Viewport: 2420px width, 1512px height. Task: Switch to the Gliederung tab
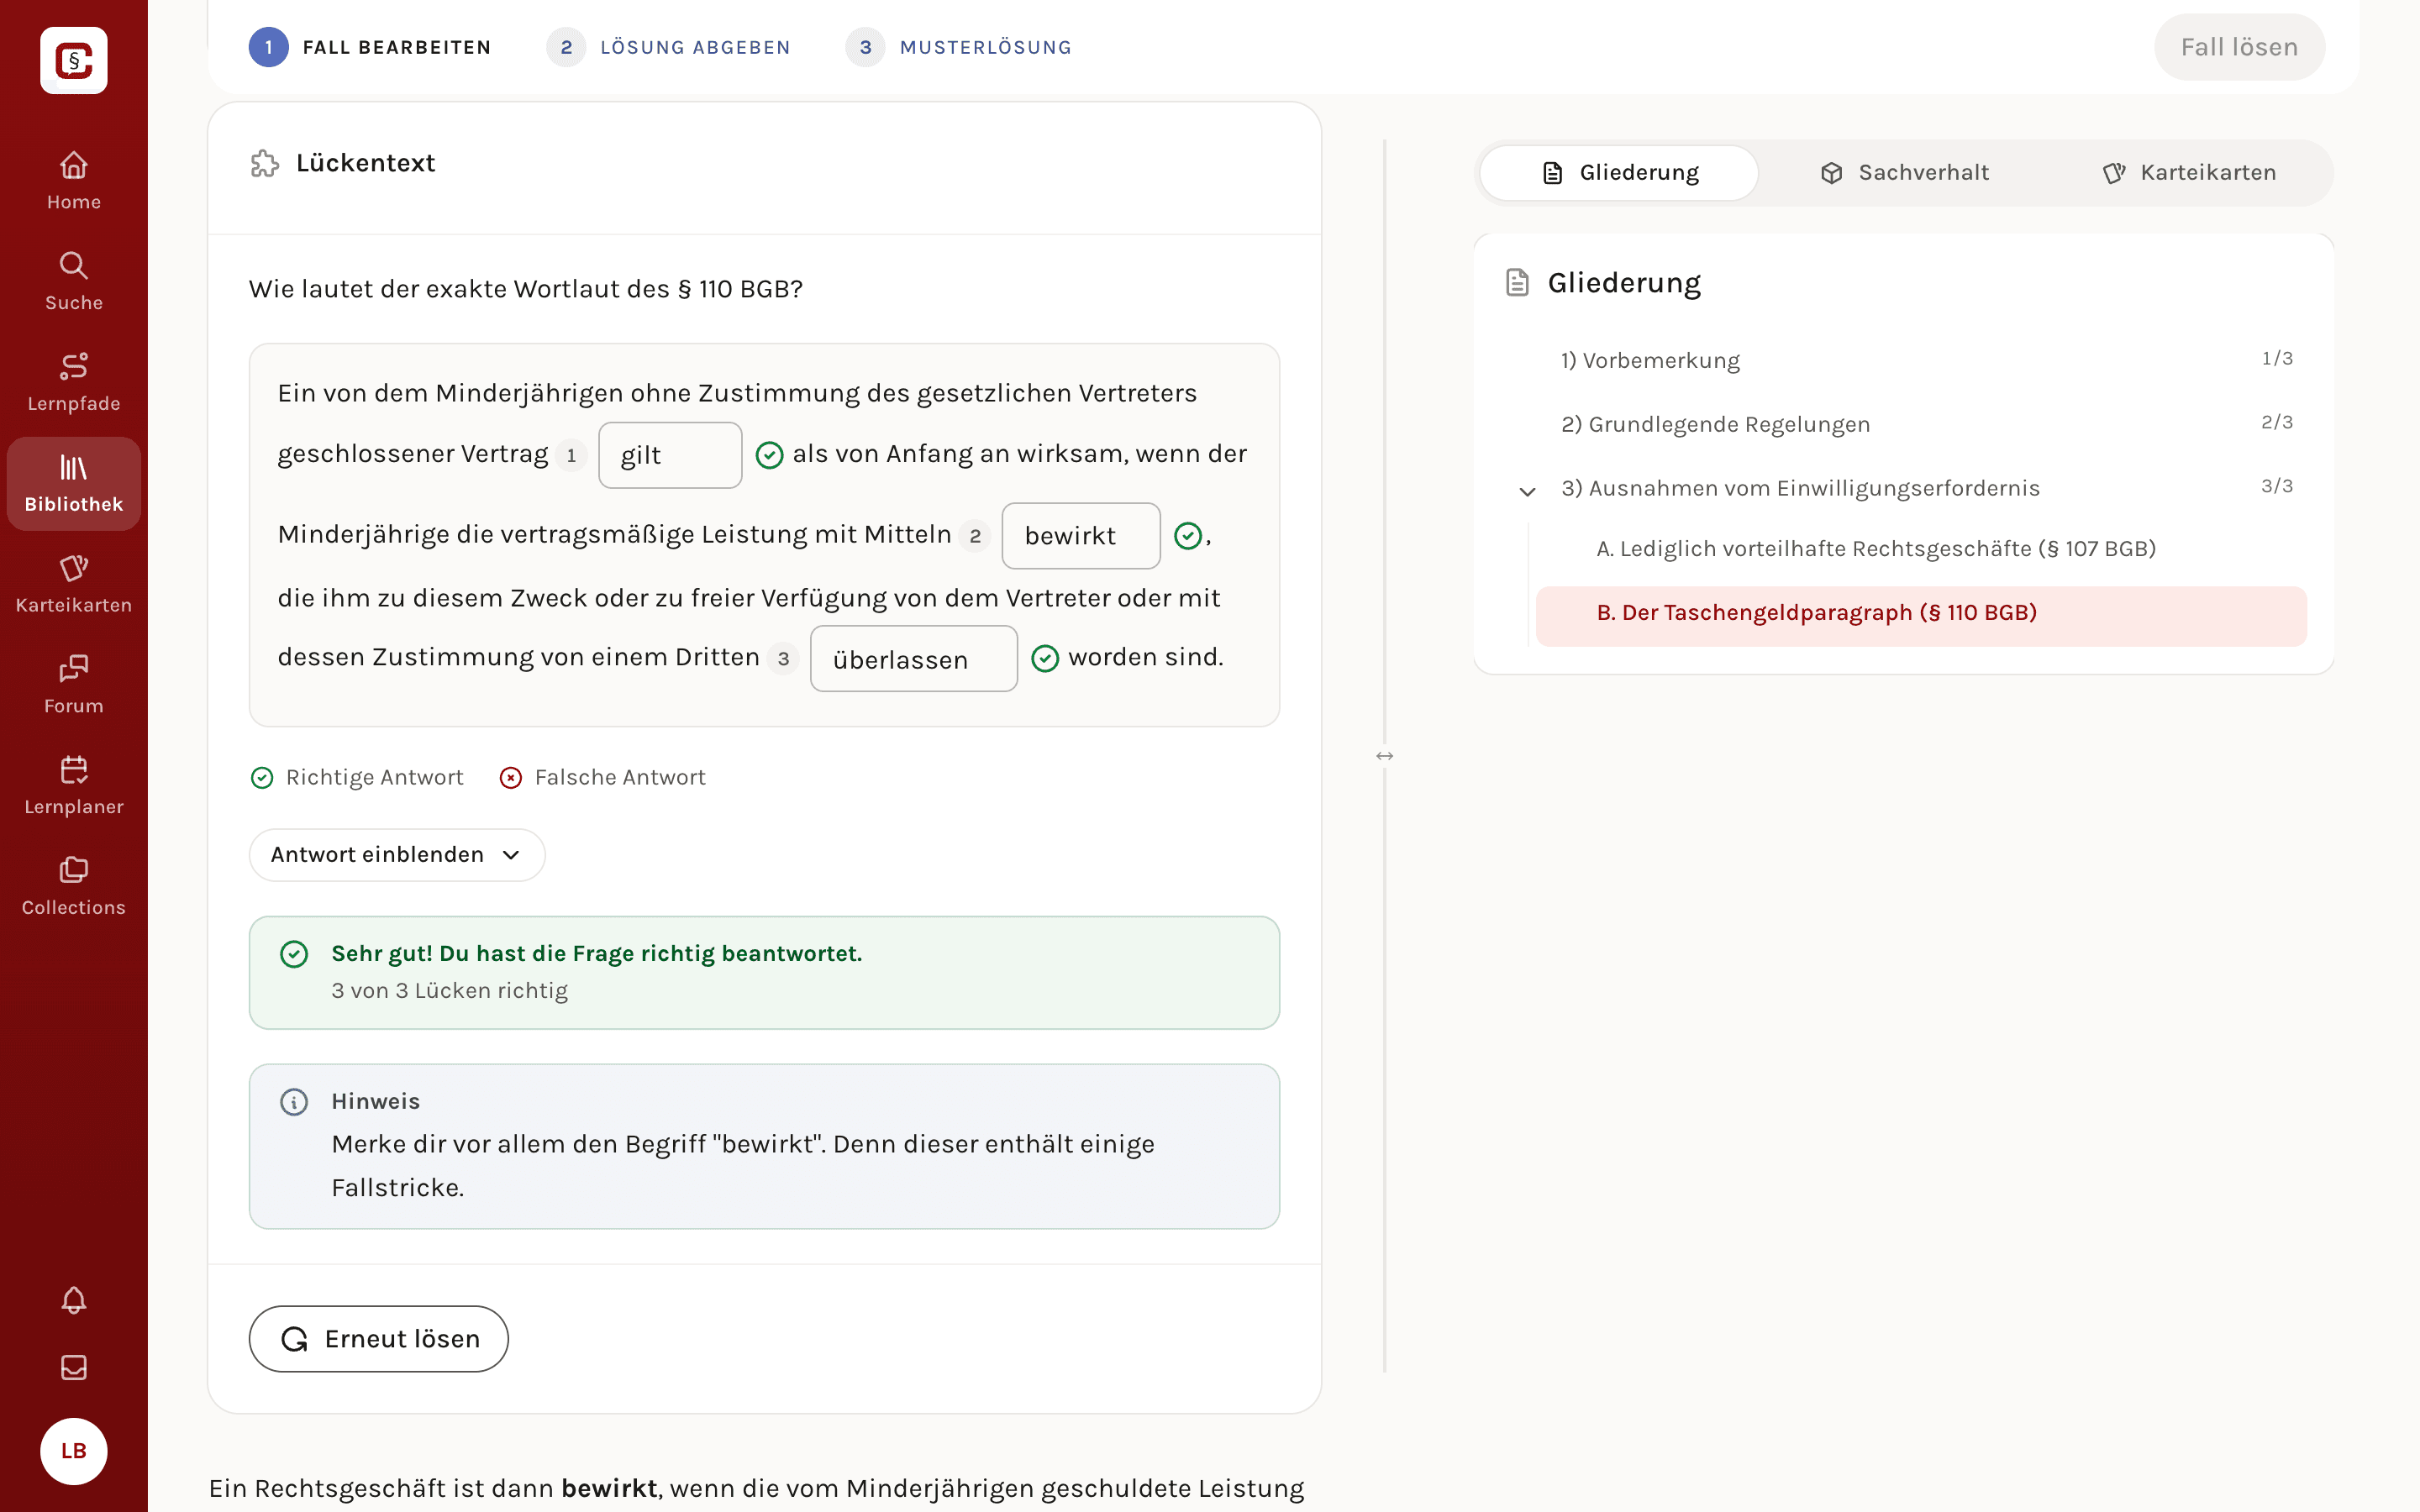tap(1619, 173)
